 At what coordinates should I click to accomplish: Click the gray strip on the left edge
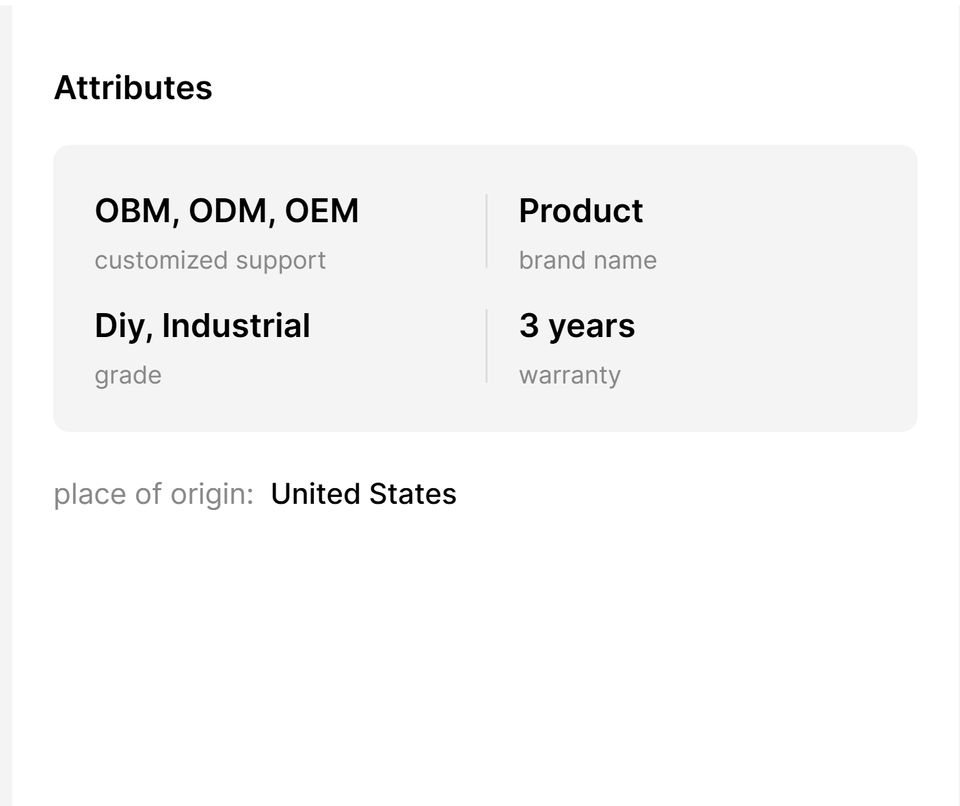tap(5, 400)
